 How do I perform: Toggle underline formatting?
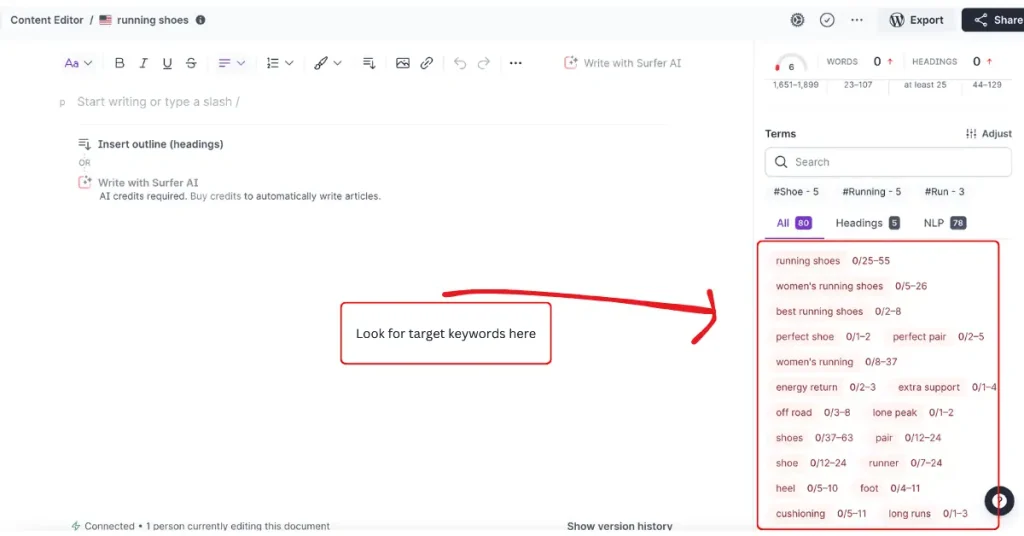click(x=167, y=63)
